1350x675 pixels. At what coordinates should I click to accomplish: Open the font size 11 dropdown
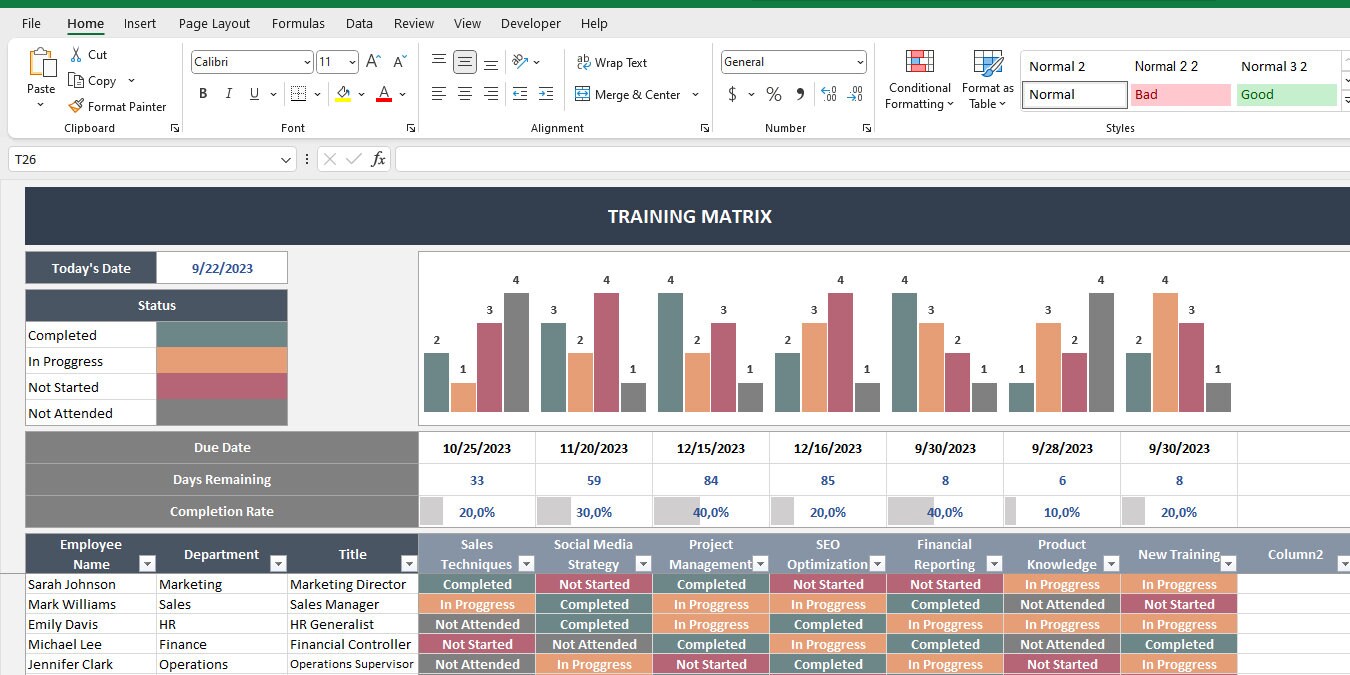[x=351, y=62]
